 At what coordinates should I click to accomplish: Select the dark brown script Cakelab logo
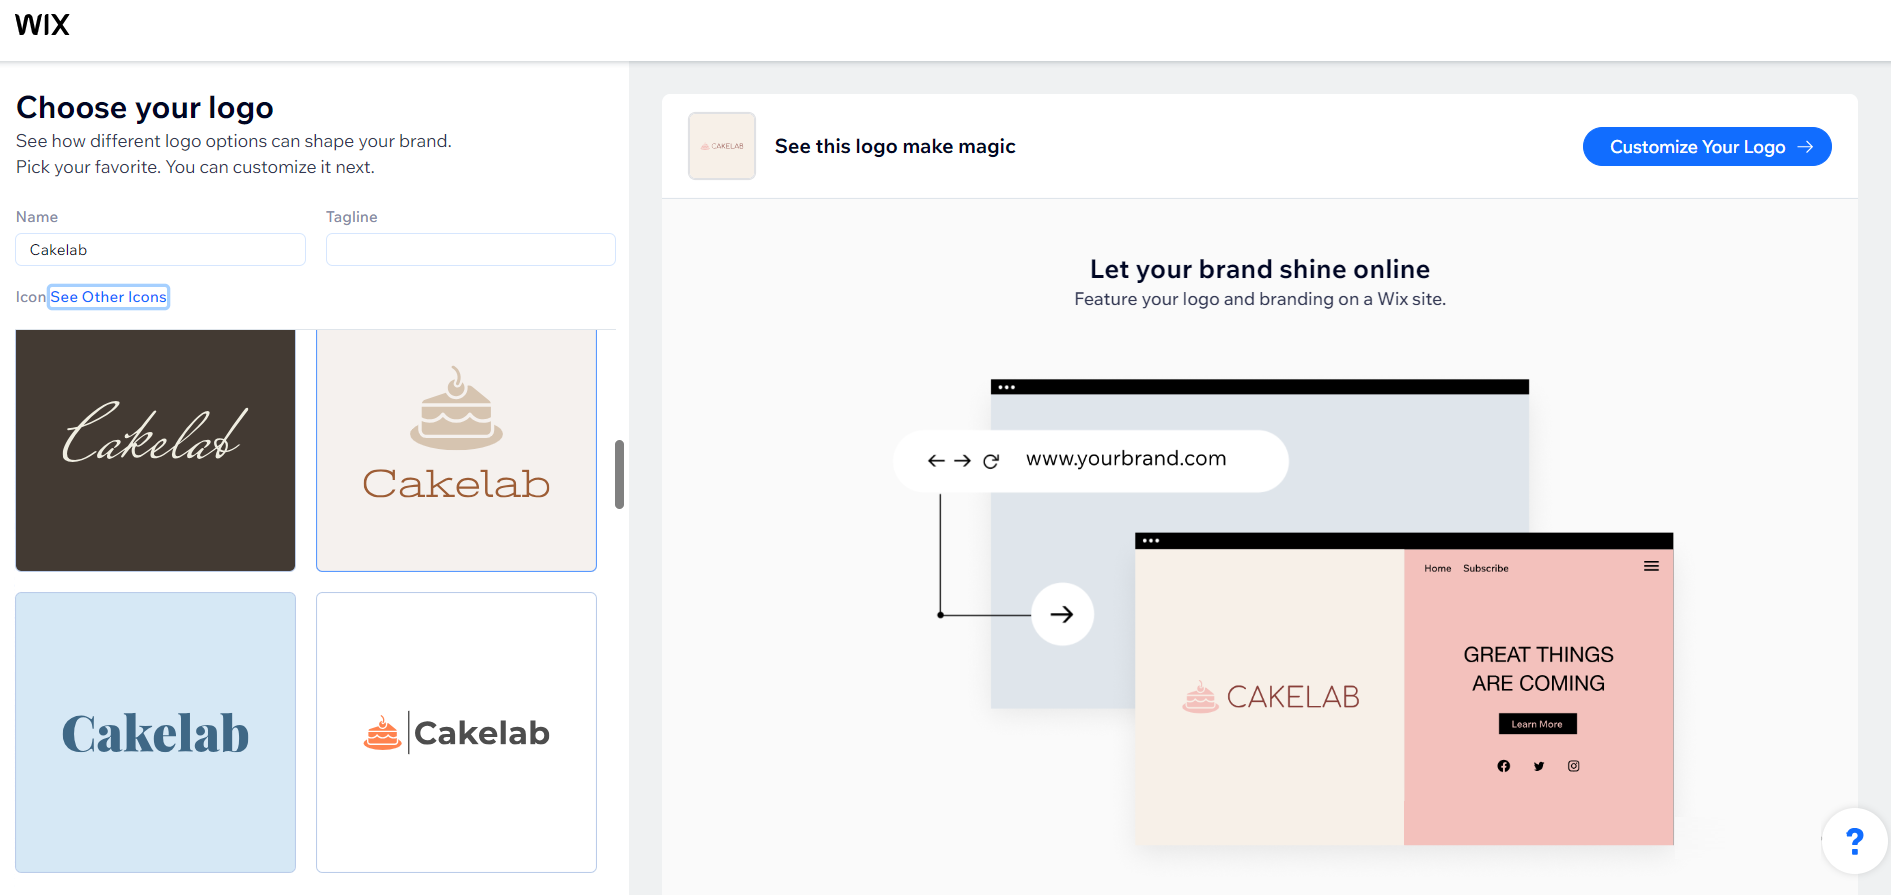point(155,450)
